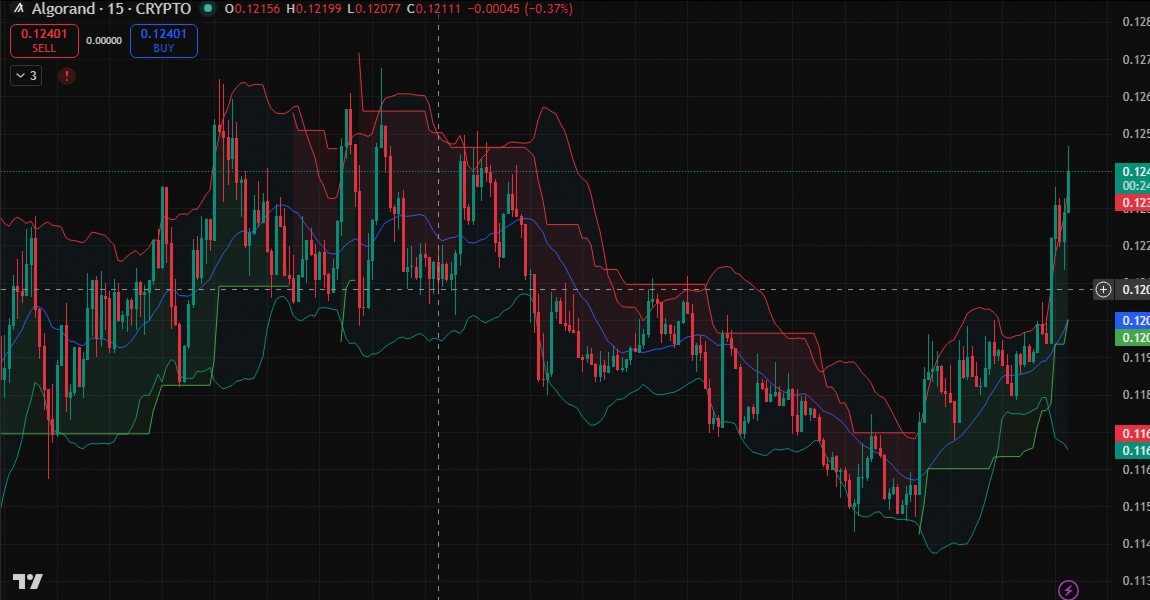Image resolution: width=1150 pixels, height=600 pixels.
Task: Click the teal 0.116 label under the red one
Action: [x=1132, y=450]
